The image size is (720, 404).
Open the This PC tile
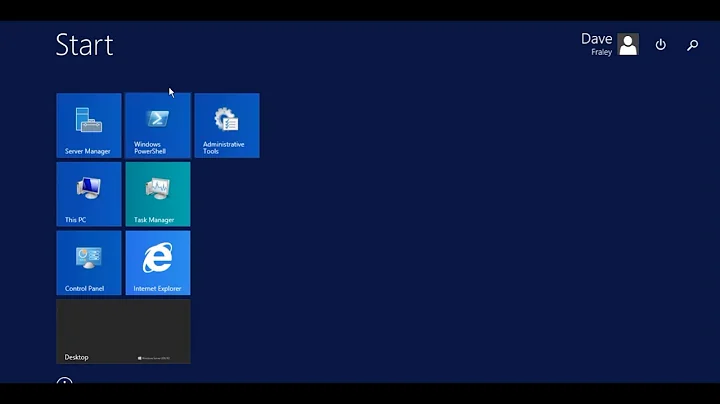click(89, 194)
